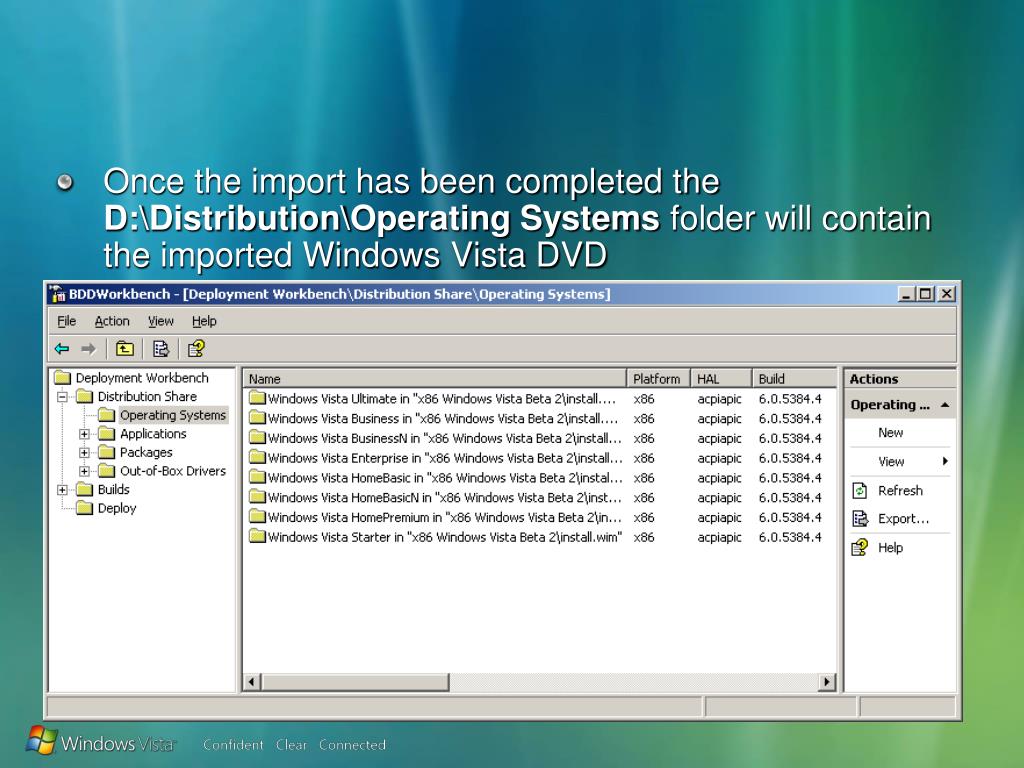The image size is (1024, 768).
Task: Click the Windows Vista HomeBasic folder icon
Action: pyautogui.click(x=257, y=477)
